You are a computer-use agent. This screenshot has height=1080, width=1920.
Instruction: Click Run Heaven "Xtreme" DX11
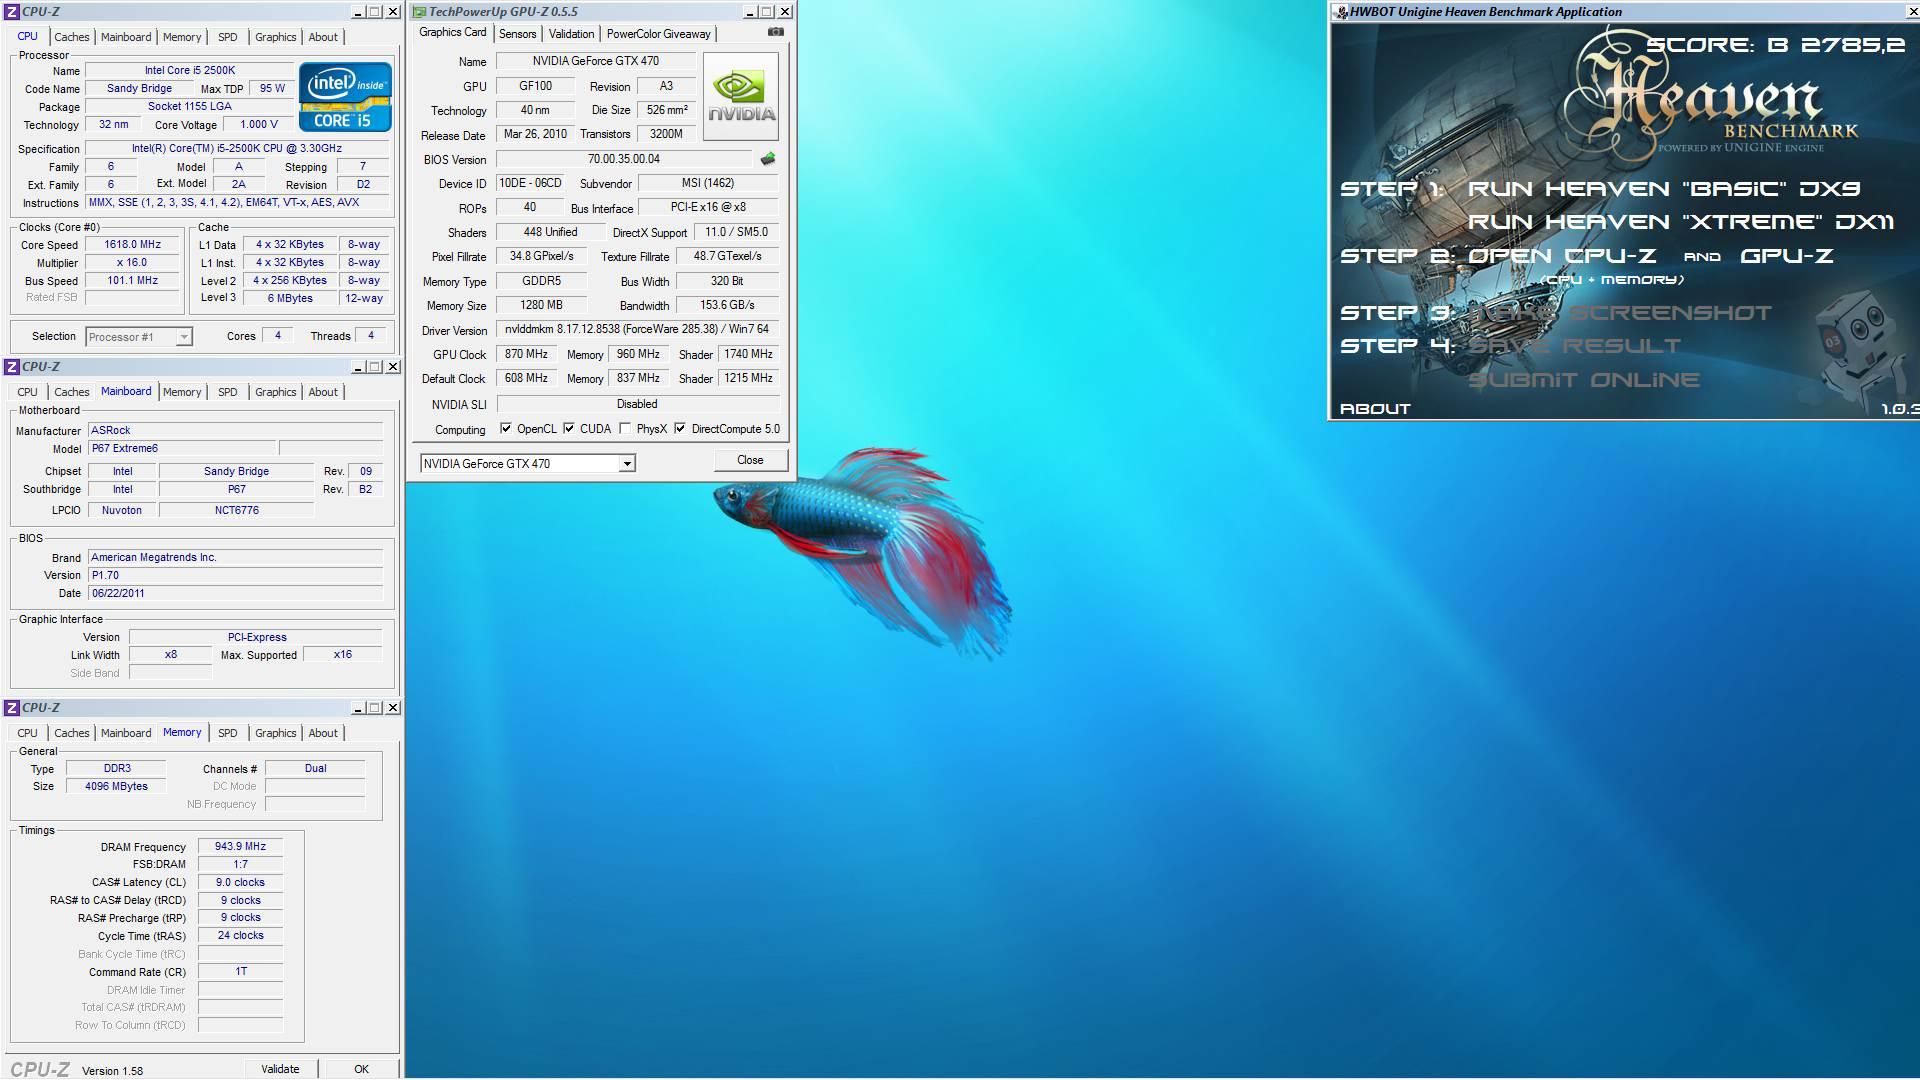[x=1681, y=222]
